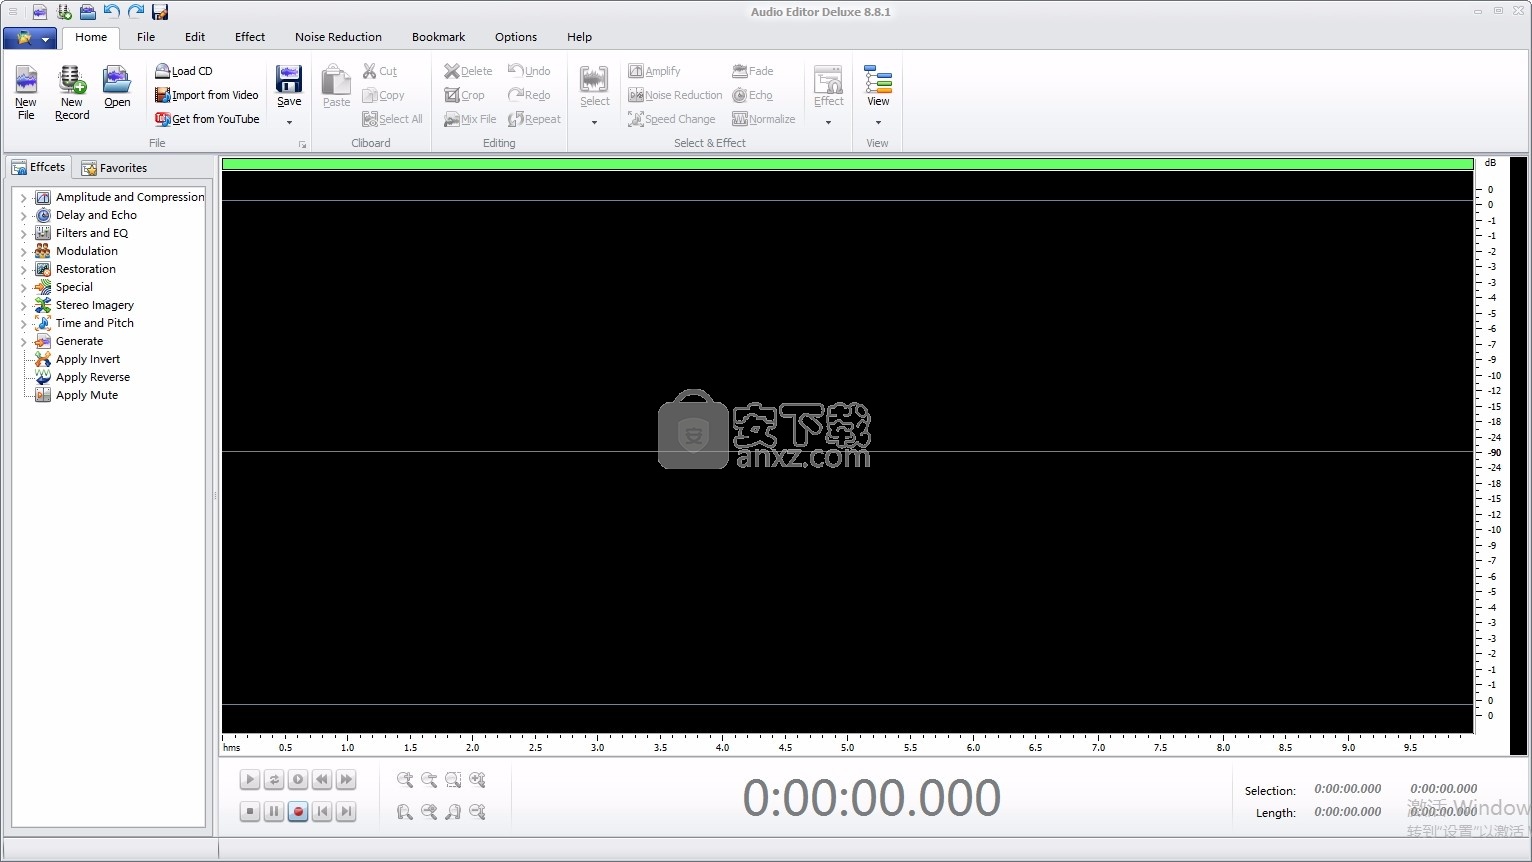Screen dimensions: 1532x862
Task: Expand the Generate category
Action: pos(24,342)
